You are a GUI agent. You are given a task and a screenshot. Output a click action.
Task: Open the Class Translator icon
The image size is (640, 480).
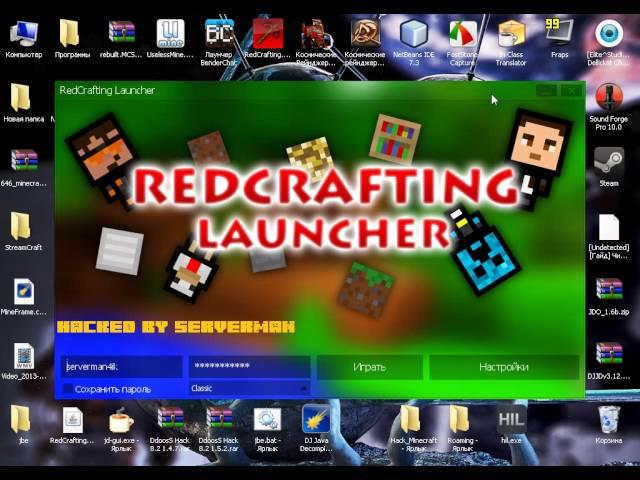tap(511, 33)
